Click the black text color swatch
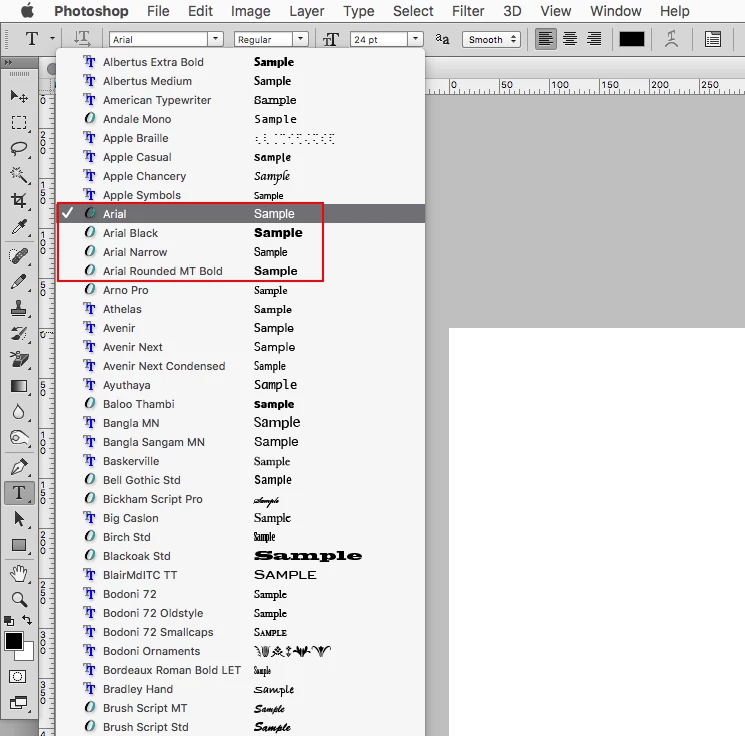Viewport: 745px width, 736px height. tap(631, 39)
